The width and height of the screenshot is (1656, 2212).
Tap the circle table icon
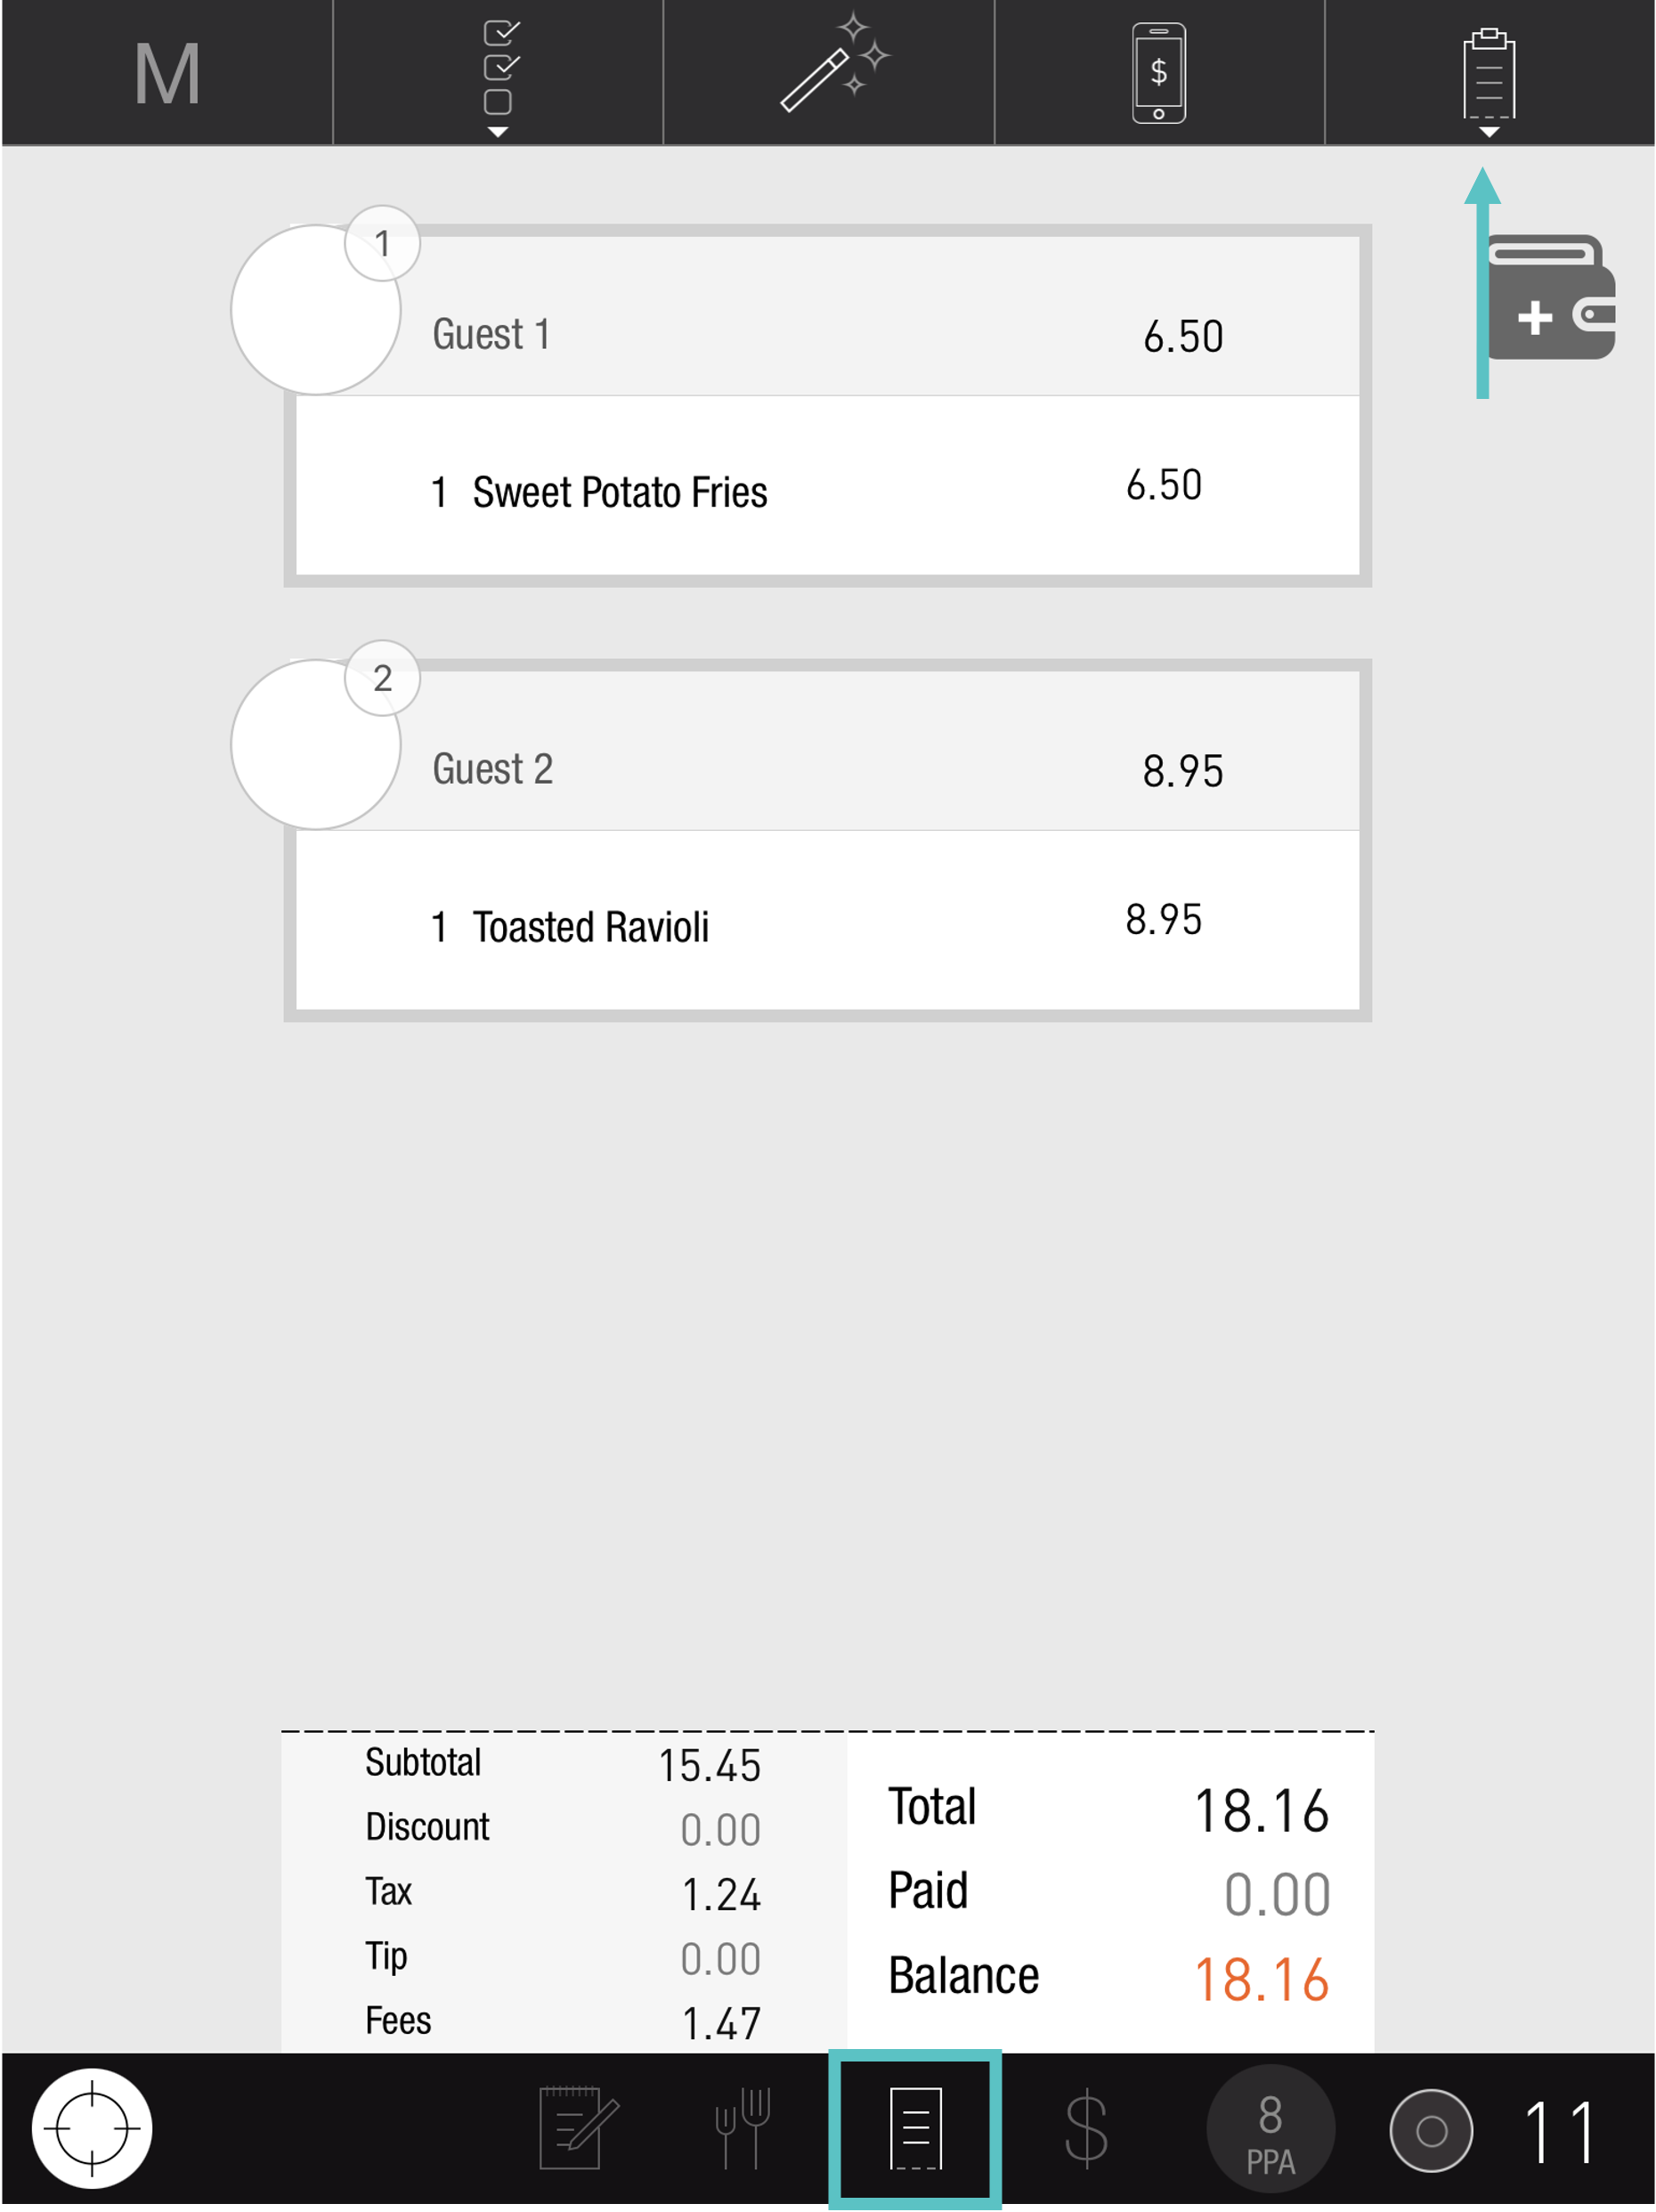(1431, 2130)
